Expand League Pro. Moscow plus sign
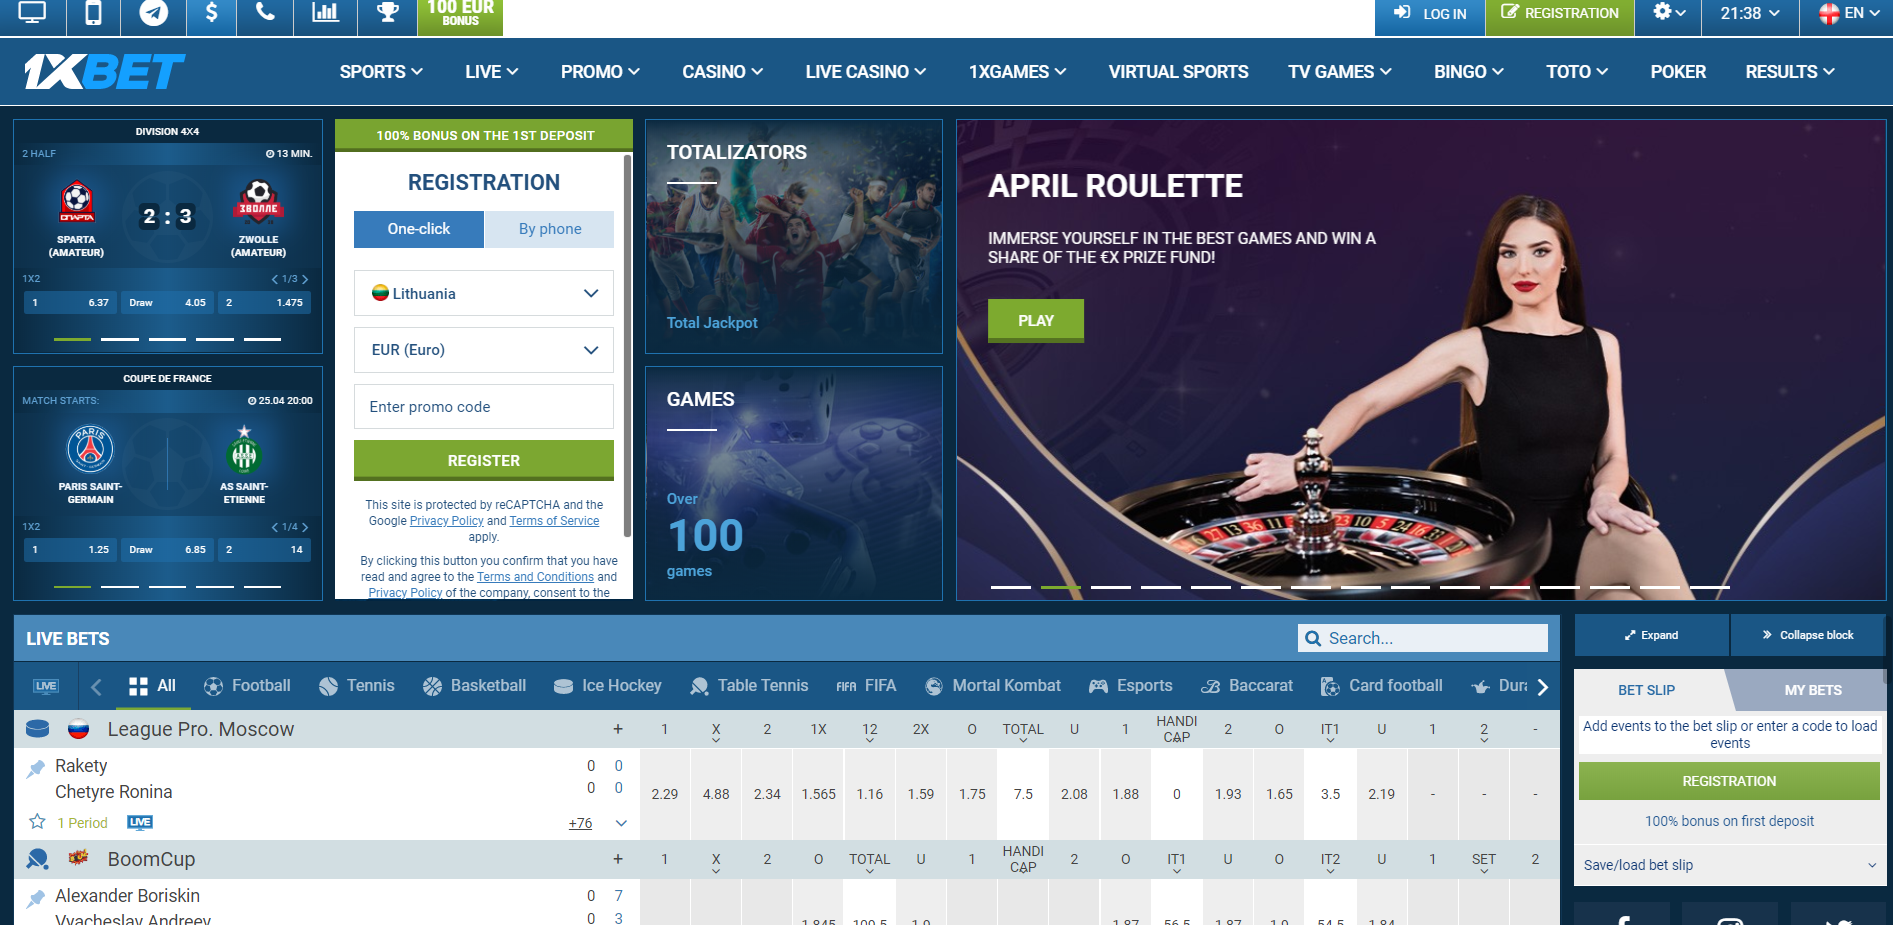The width and height of the screenshot is (1893, 925). (x=618, y=729)
